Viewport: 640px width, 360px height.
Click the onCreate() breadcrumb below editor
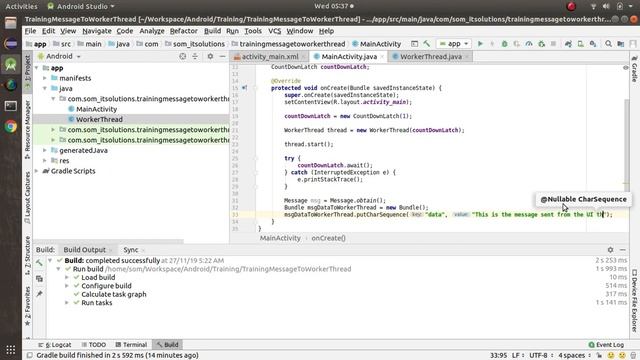coord(329,238)
